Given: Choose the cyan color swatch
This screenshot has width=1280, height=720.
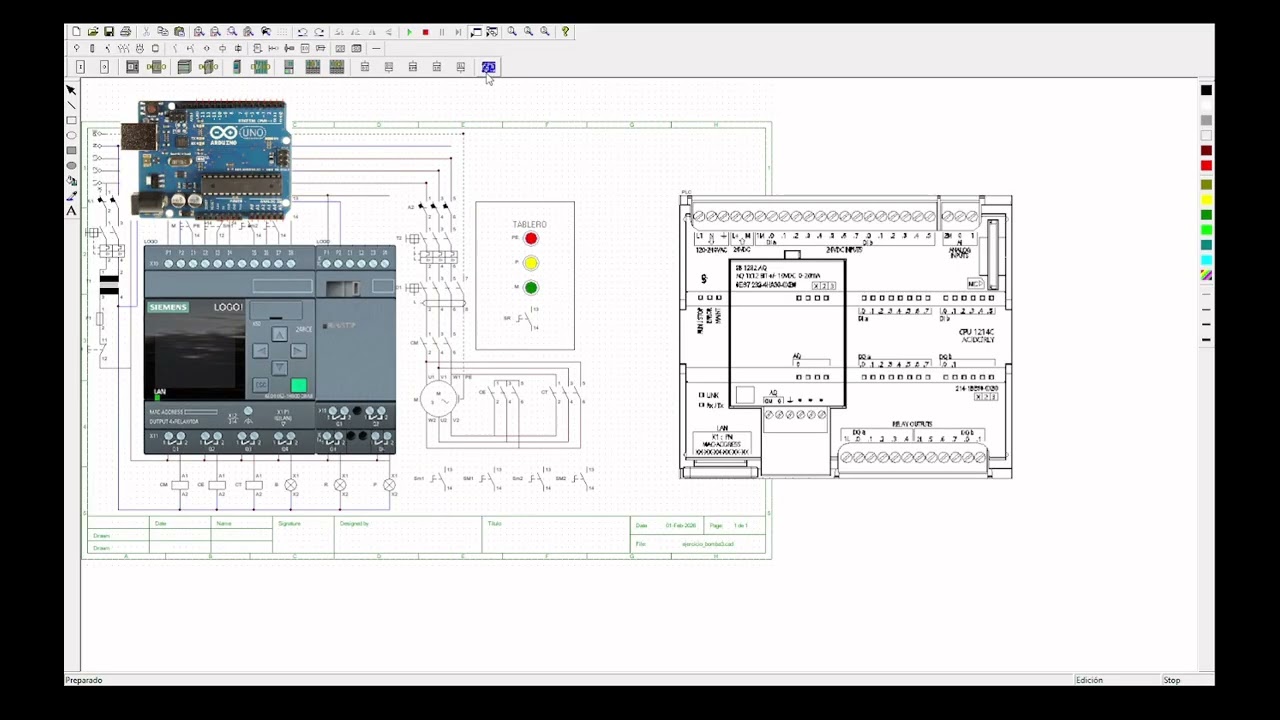Looking at the screenshot, I should pyautogui.click(x=1206, y=260).
